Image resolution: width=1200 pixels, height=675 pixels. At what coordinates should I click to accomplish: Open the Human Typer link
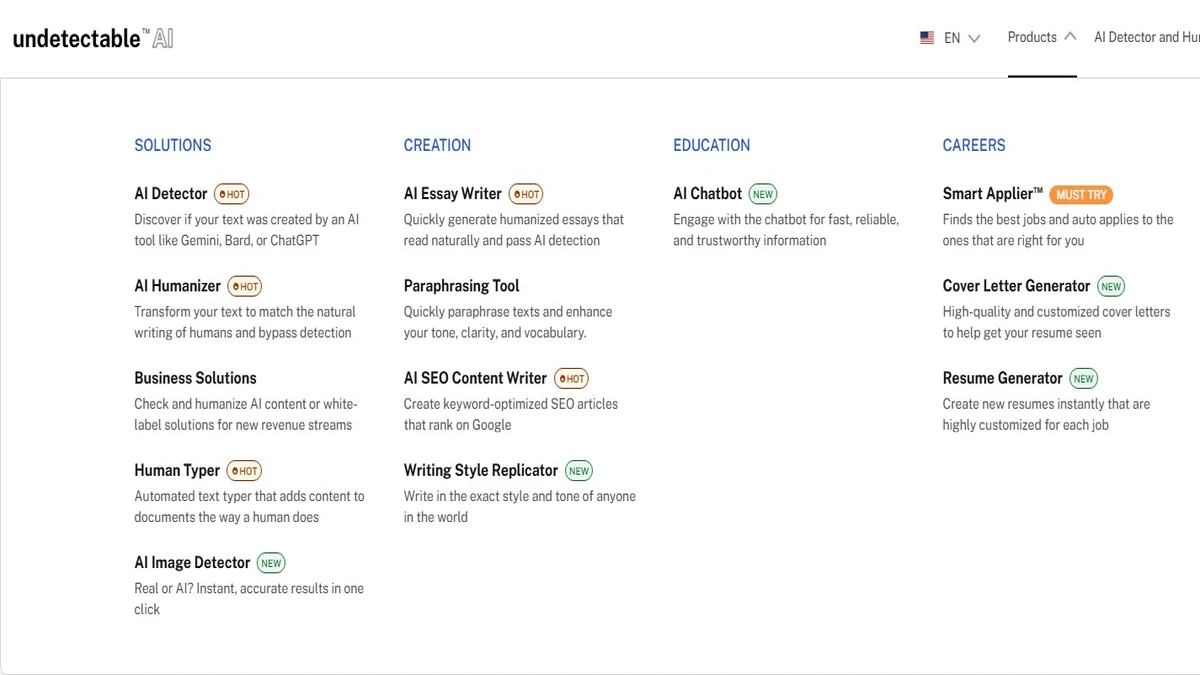(177, 470)
